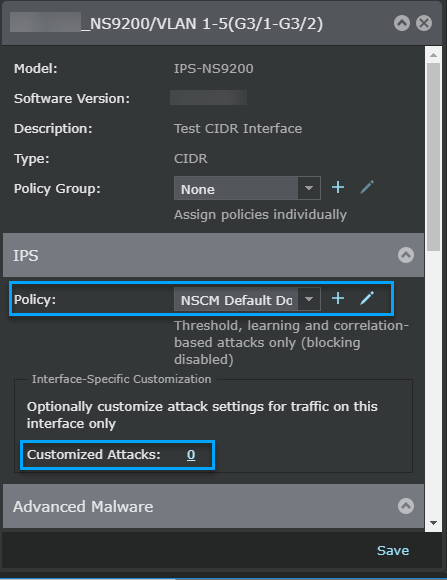447x580 pixels.
Task: Click the scrollbar down arrow
Action: [x=433, y=523]
